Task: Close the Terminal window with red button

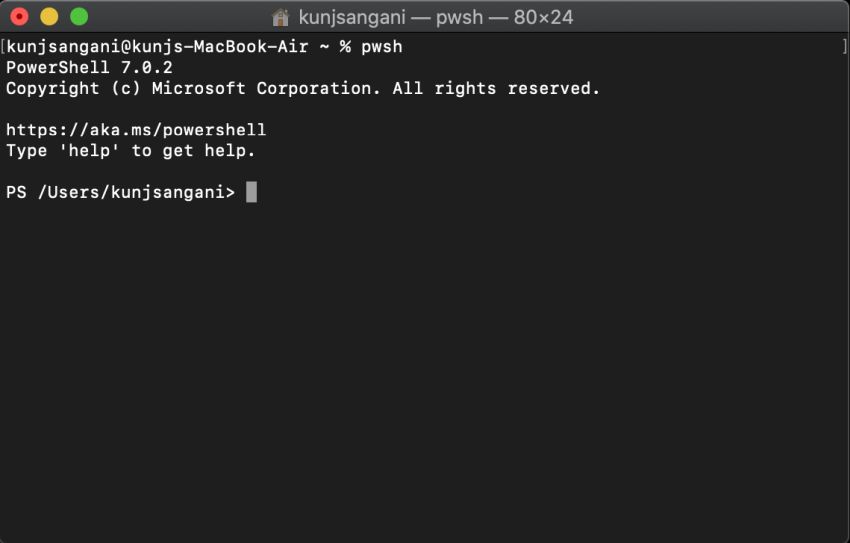Action: click(20, 17)
